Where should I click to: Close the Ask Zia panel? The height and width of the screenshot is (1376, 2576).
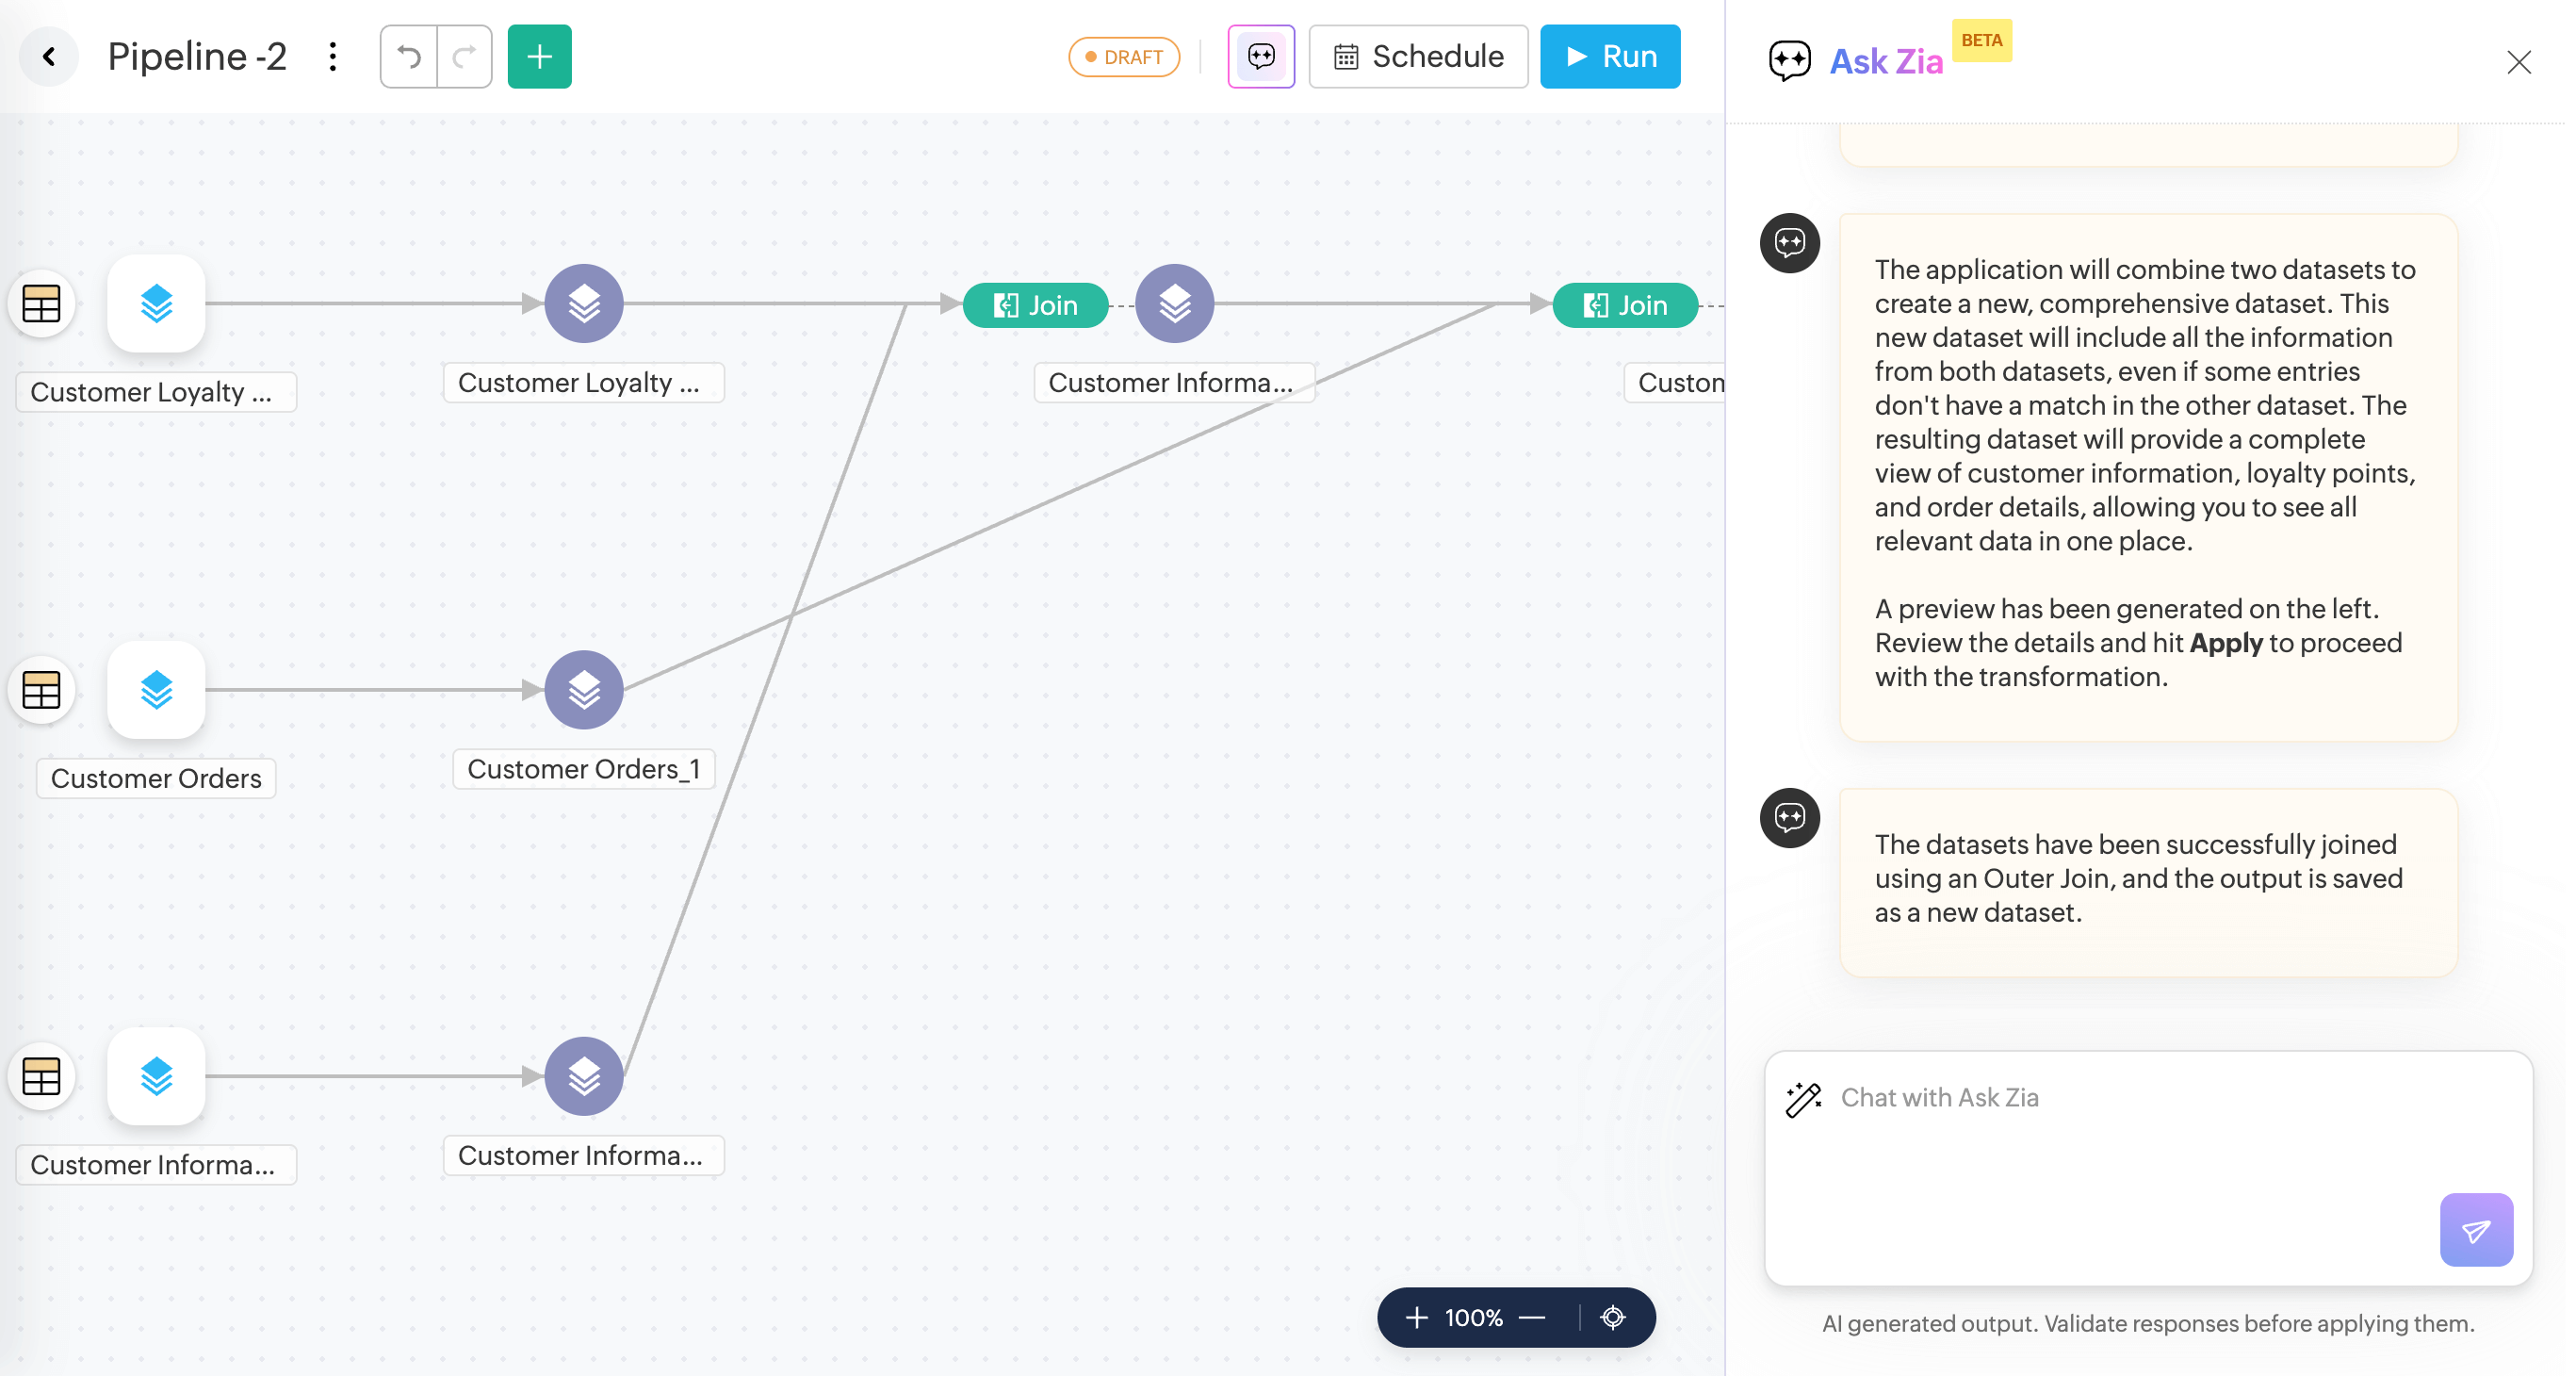[2518, 62]
